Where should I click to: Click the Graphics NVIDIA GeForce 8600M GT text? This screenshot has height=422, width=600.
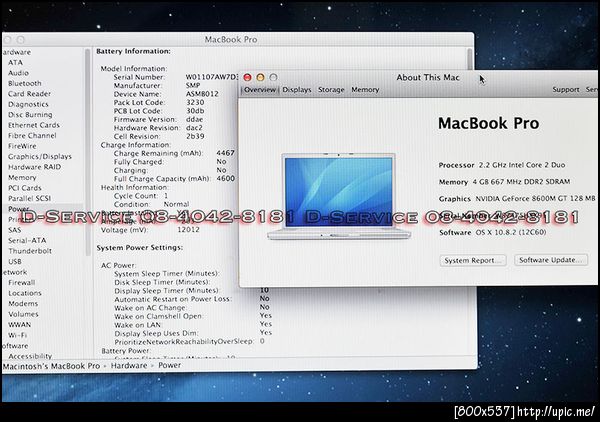click(517, 199)
